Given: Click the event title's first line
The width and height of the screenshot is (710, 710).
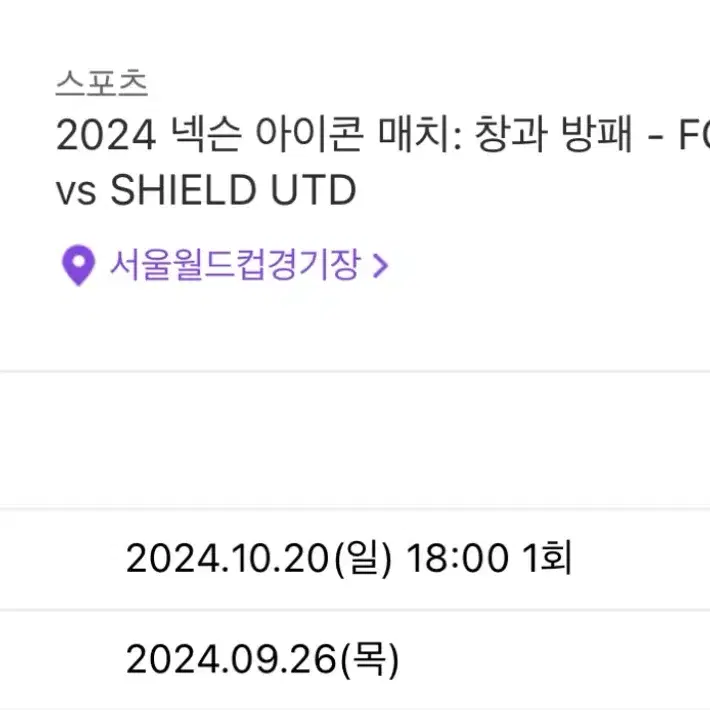Looking at the screenshot, I should pyautogui.click(x=383, y=135).
